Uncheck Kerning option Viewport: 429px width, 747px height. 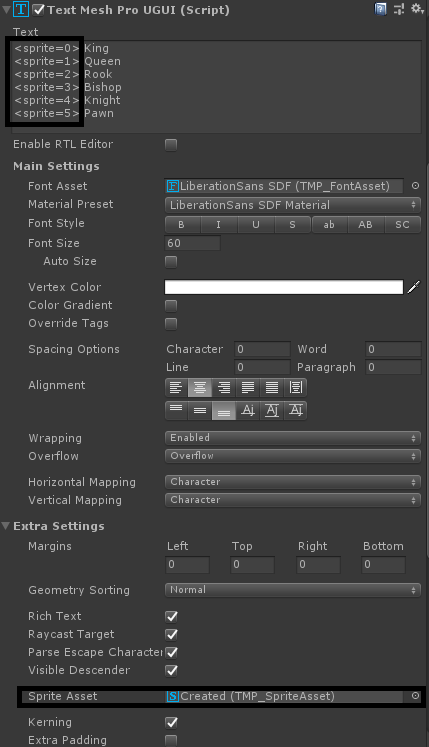(171, 722)
